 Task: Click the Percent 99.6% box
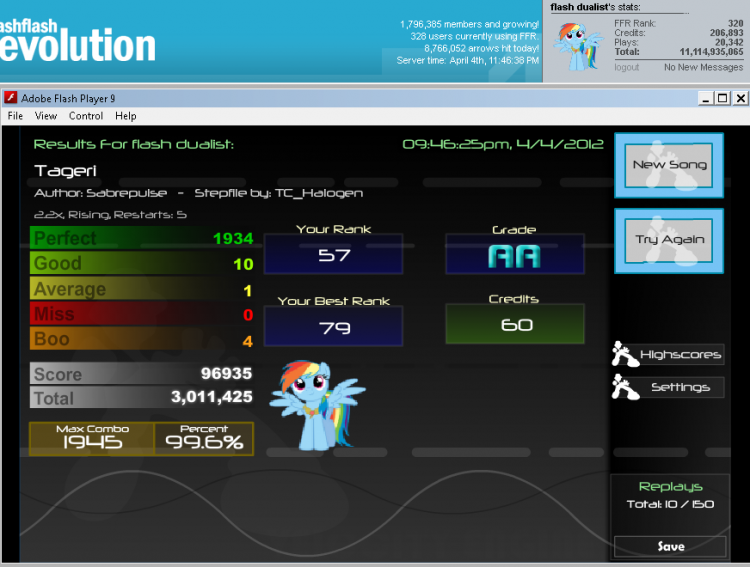tap(204, 438)
